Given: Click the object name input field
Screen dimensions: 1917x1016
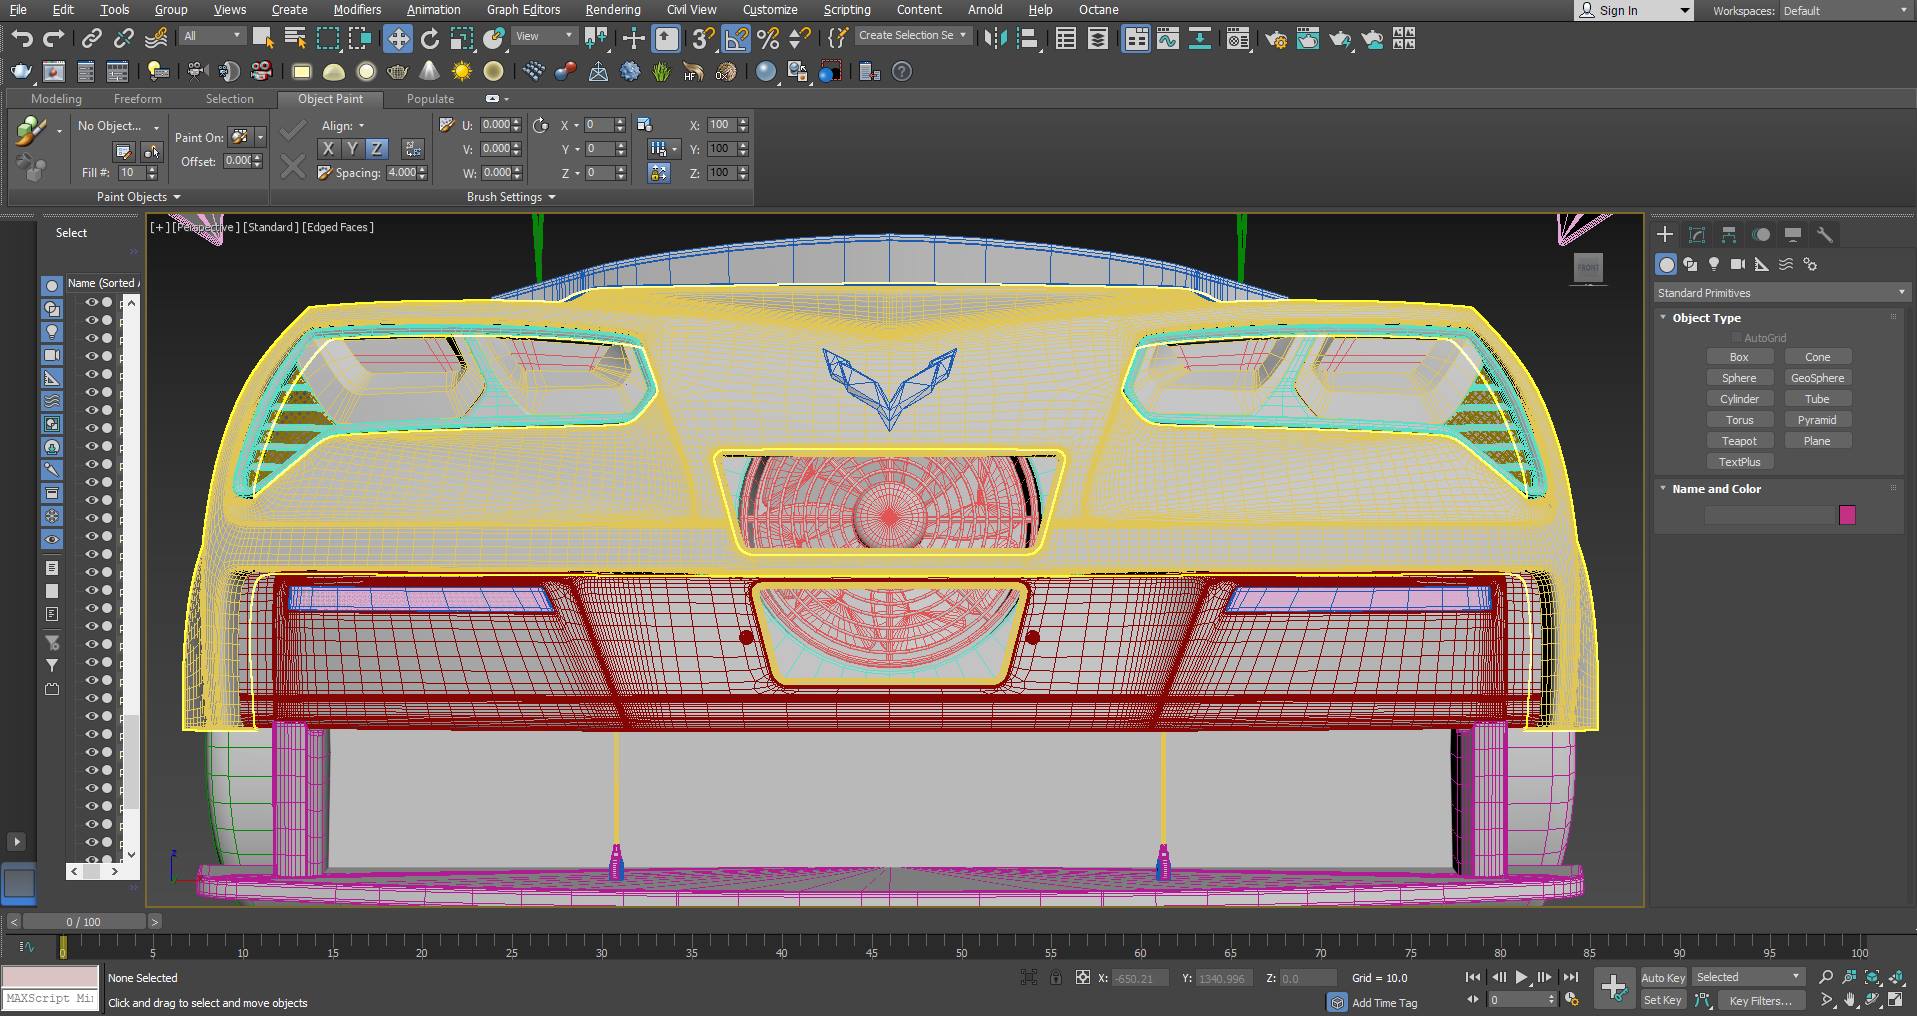Looking at the screenshot, I should click(x=1769, y=515).
